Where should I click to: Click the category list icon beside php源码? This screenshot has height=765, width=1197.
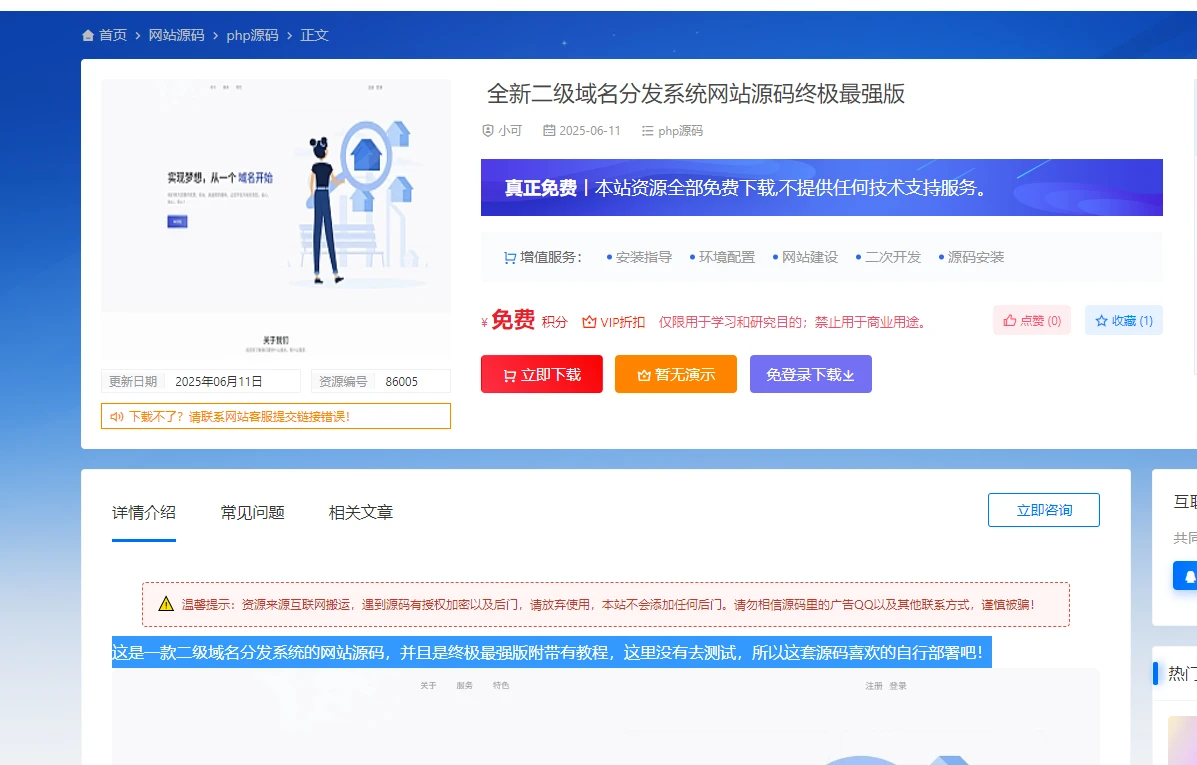coord(647,131)
